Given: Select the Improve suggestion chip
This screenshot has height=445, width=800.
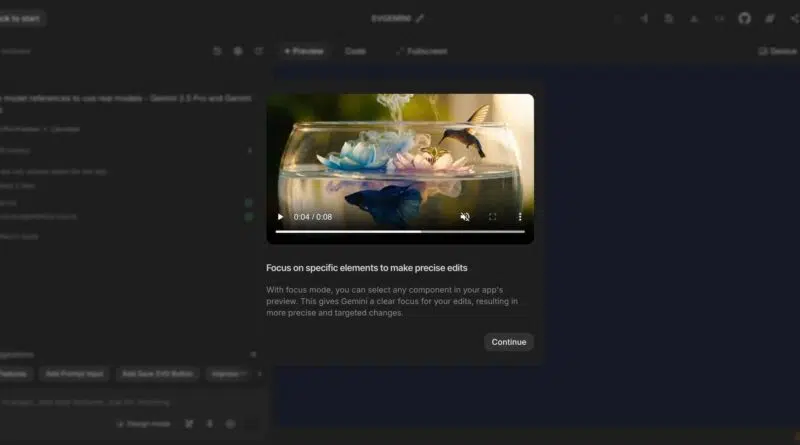Looking at the screenshot, I should tap(228, 374).
